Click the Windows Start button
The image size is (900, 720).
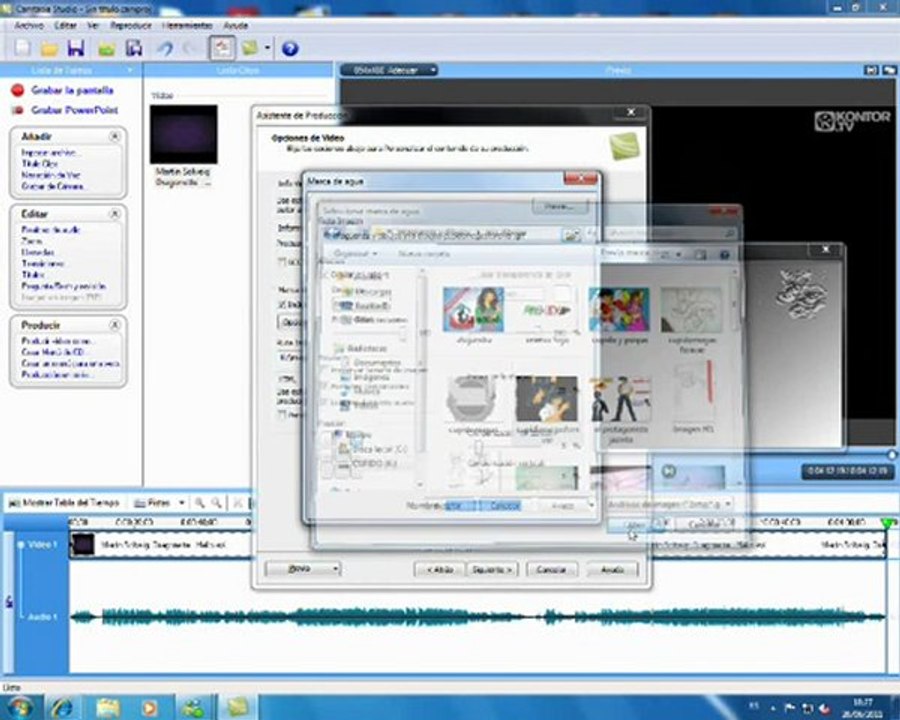click(x=19, y=707)
